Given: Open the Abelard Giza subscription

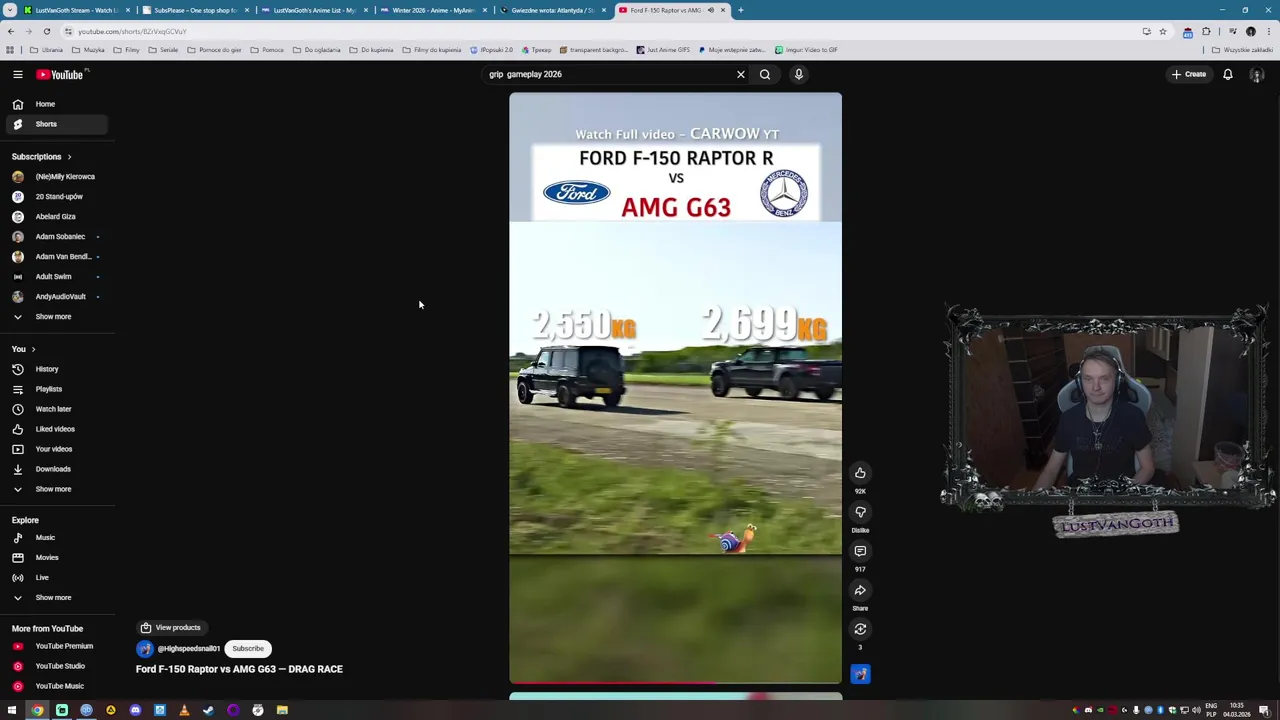Looking at the screenshot, I should pyautogui.click(x=57, y=216).
